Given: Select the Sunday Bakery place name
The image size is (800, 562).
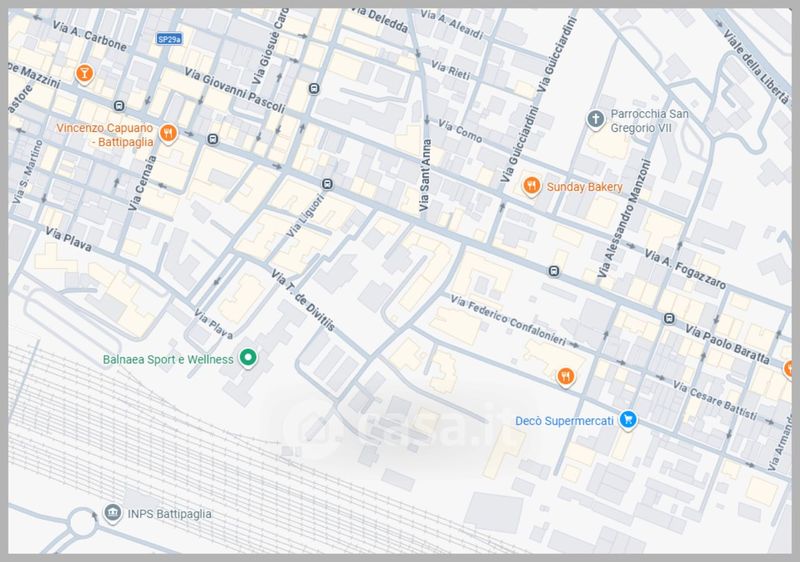Looking at the screenshot, I should 586,186.
